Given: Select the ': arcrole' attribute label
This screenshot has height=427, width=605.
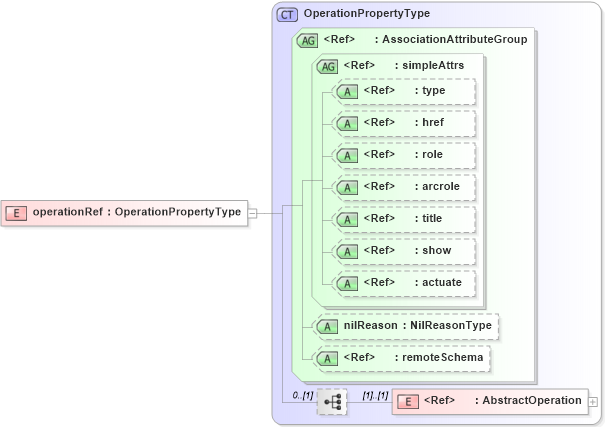Looking at the screenshot, I should click(x=437, y=186).
